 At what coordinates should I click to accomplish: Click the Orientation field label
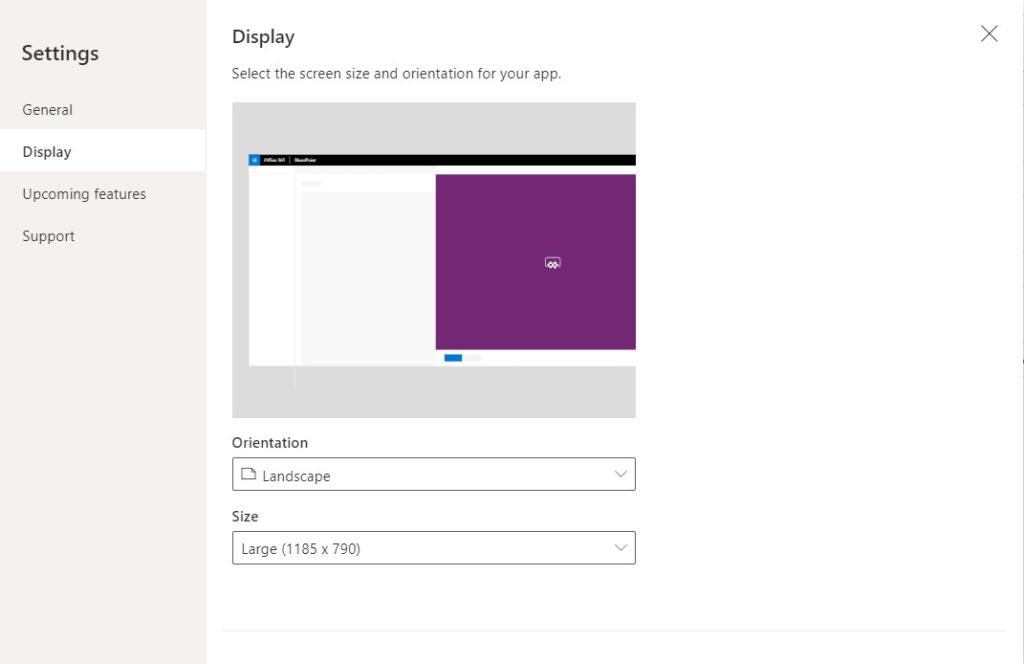tap(270, 443)
